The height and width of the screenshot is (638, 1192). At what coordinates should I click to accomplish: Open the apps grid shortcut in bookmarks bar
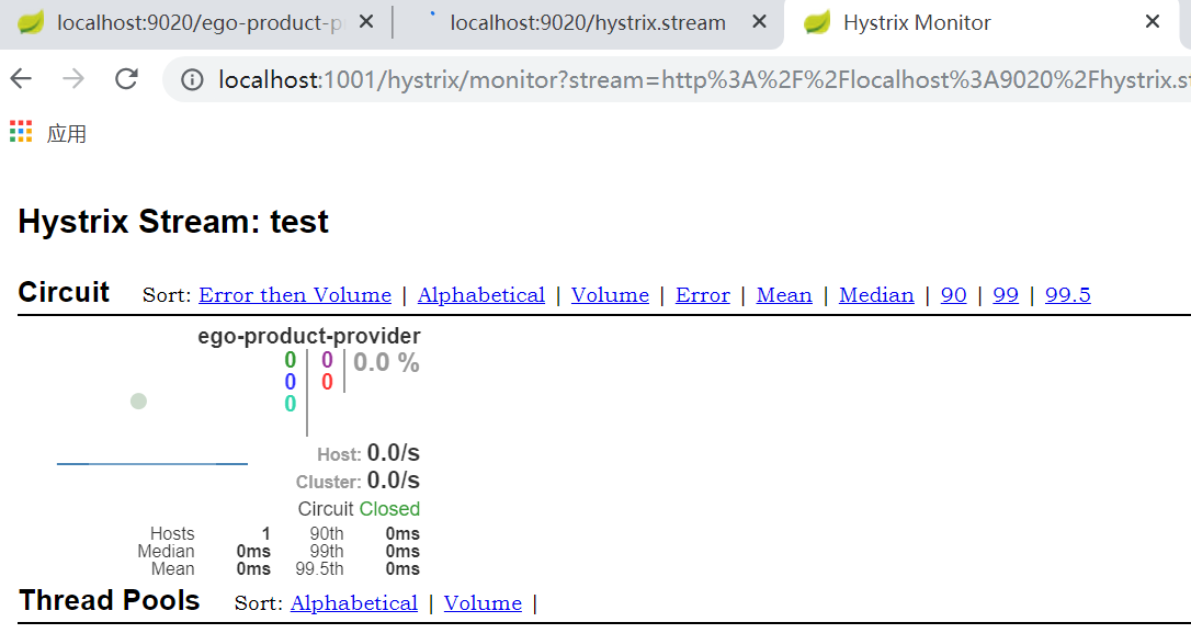21,132
